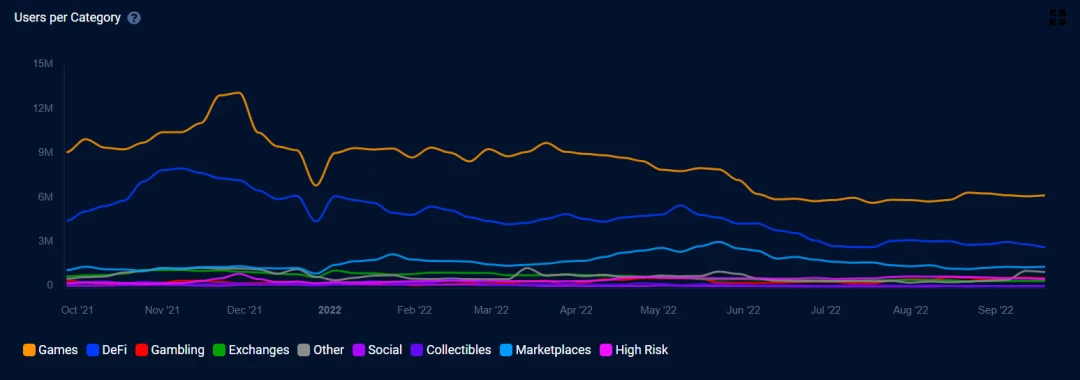Hide the Exchanges series via legend
Viewport: 1080px width, 380px height.
click(251, 350)
